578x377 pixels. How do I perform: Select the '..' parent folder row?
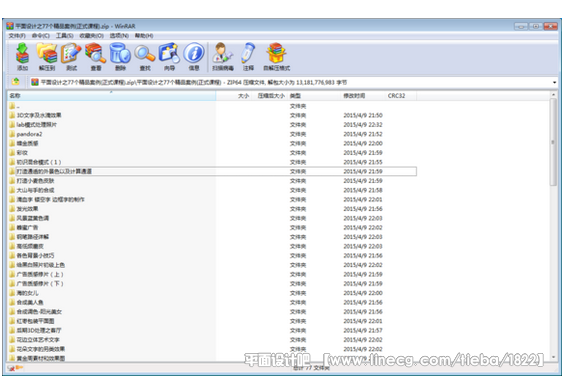[212, 106]
